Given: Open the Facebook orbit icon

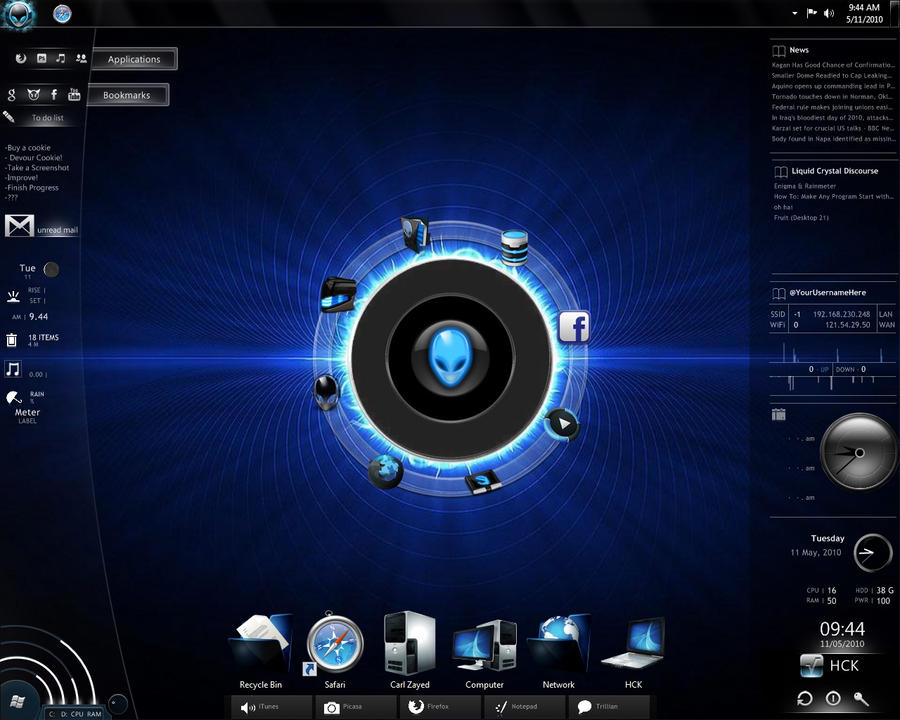Looking at the screenshot, I should pos(574,327).
